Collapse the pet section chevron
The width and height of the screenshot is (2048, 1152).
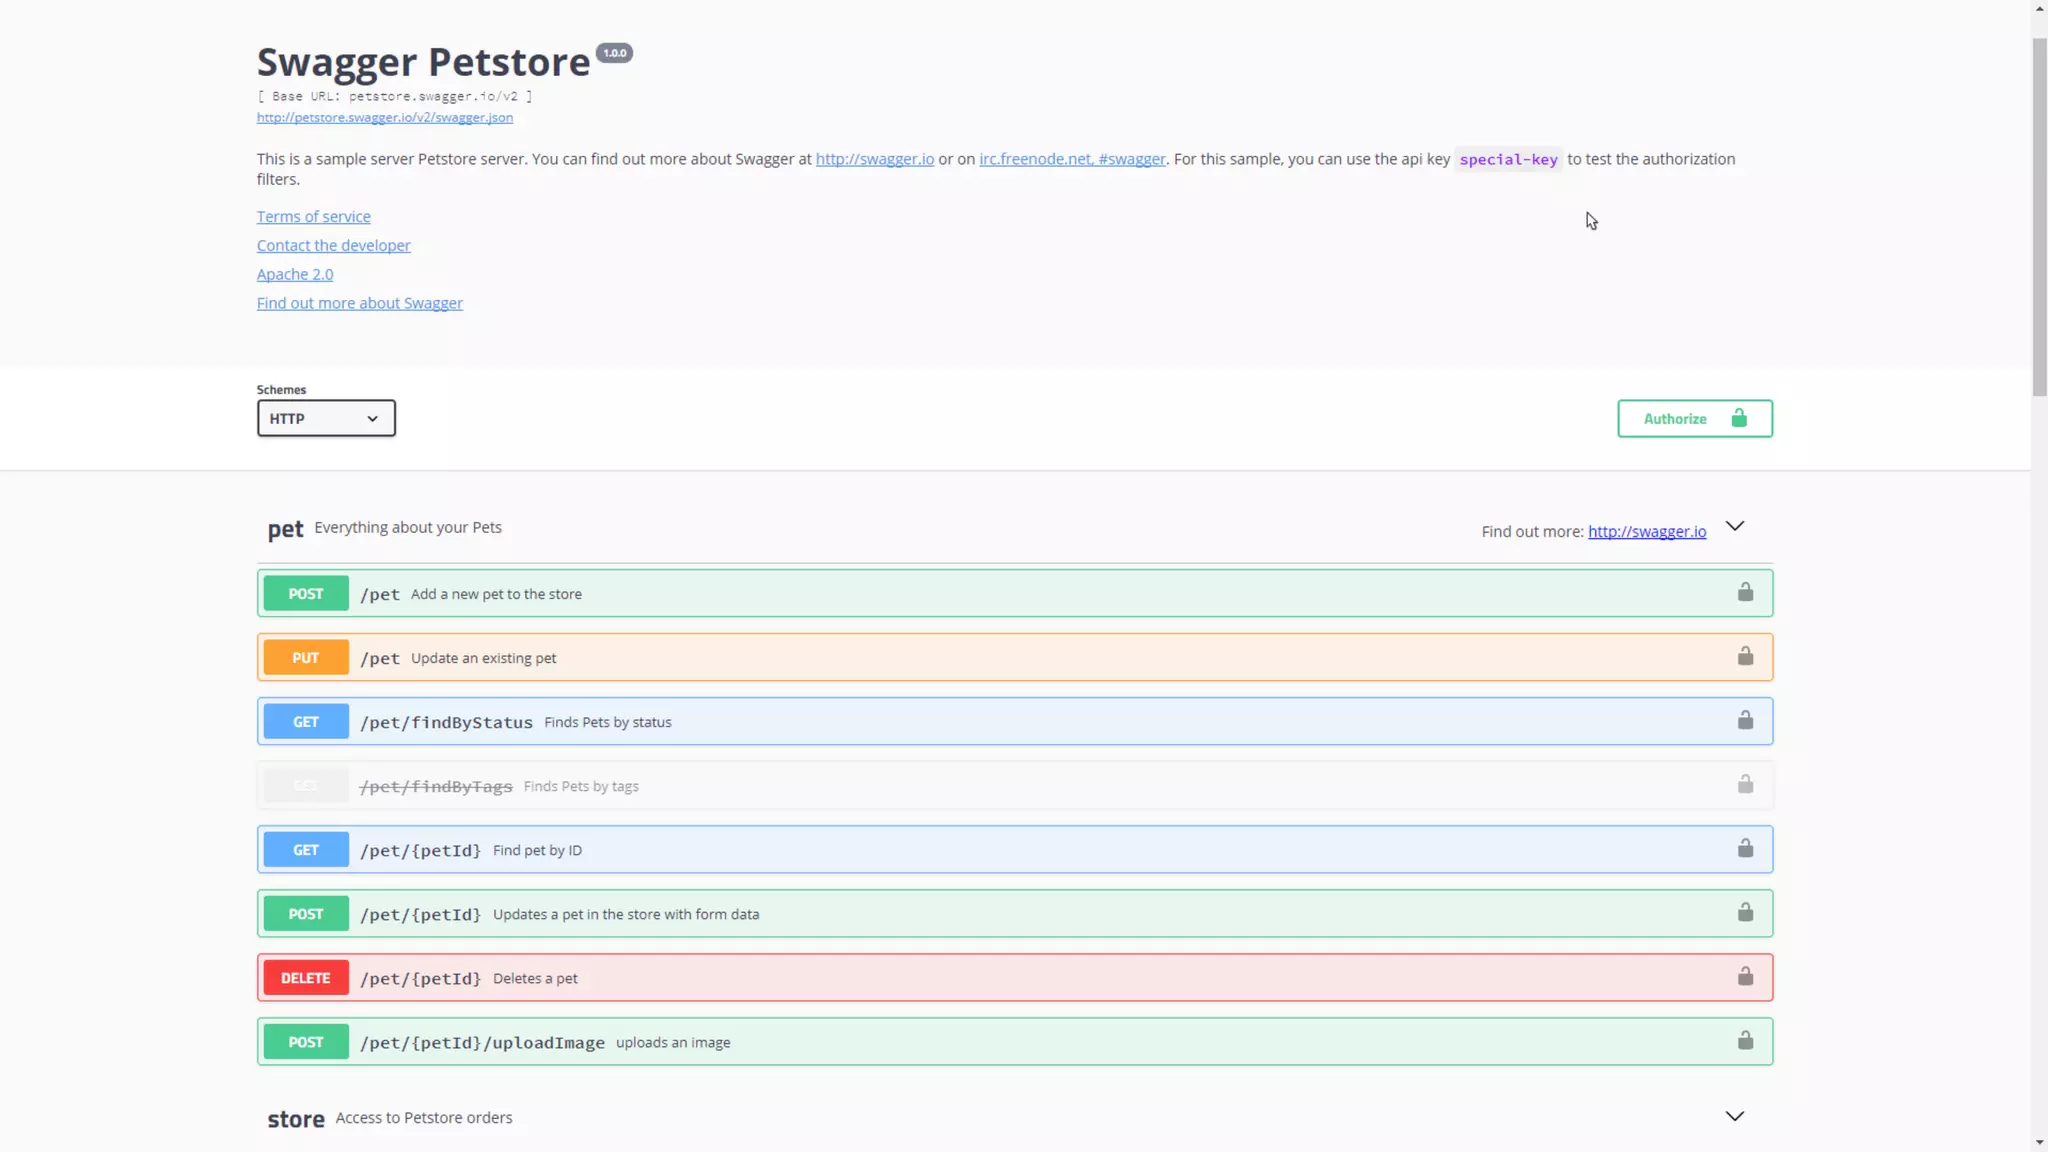pyautogui.click(x=1735, y=527)
